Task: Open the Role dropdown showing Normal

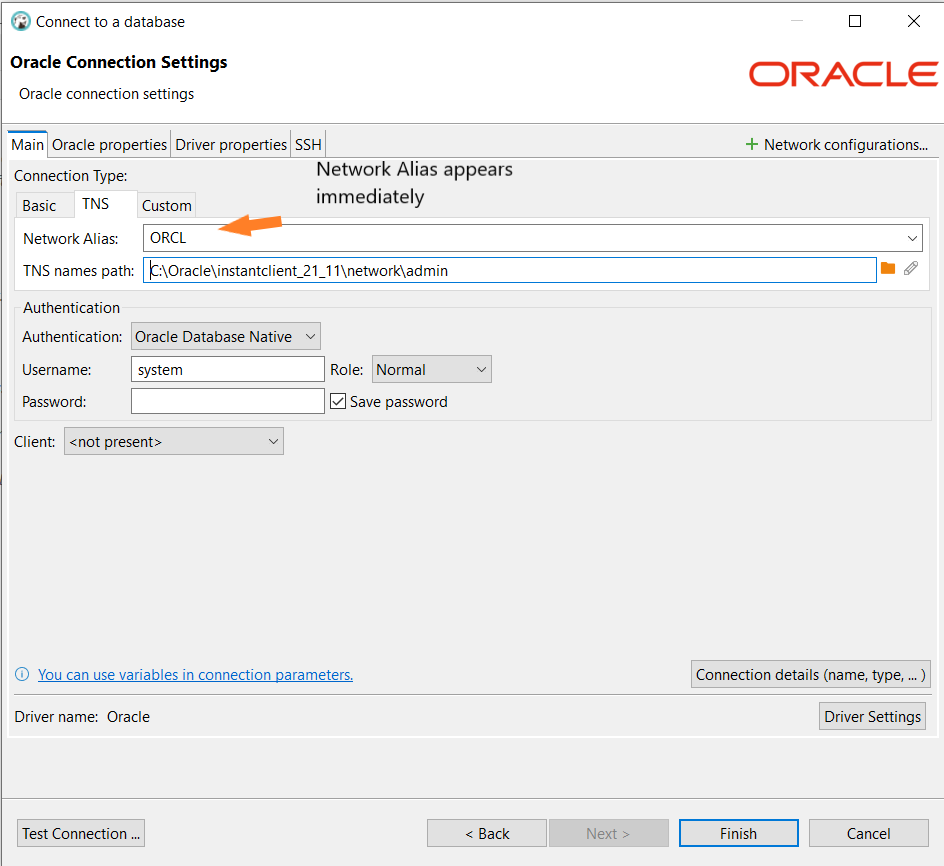Action: point(432,369)
